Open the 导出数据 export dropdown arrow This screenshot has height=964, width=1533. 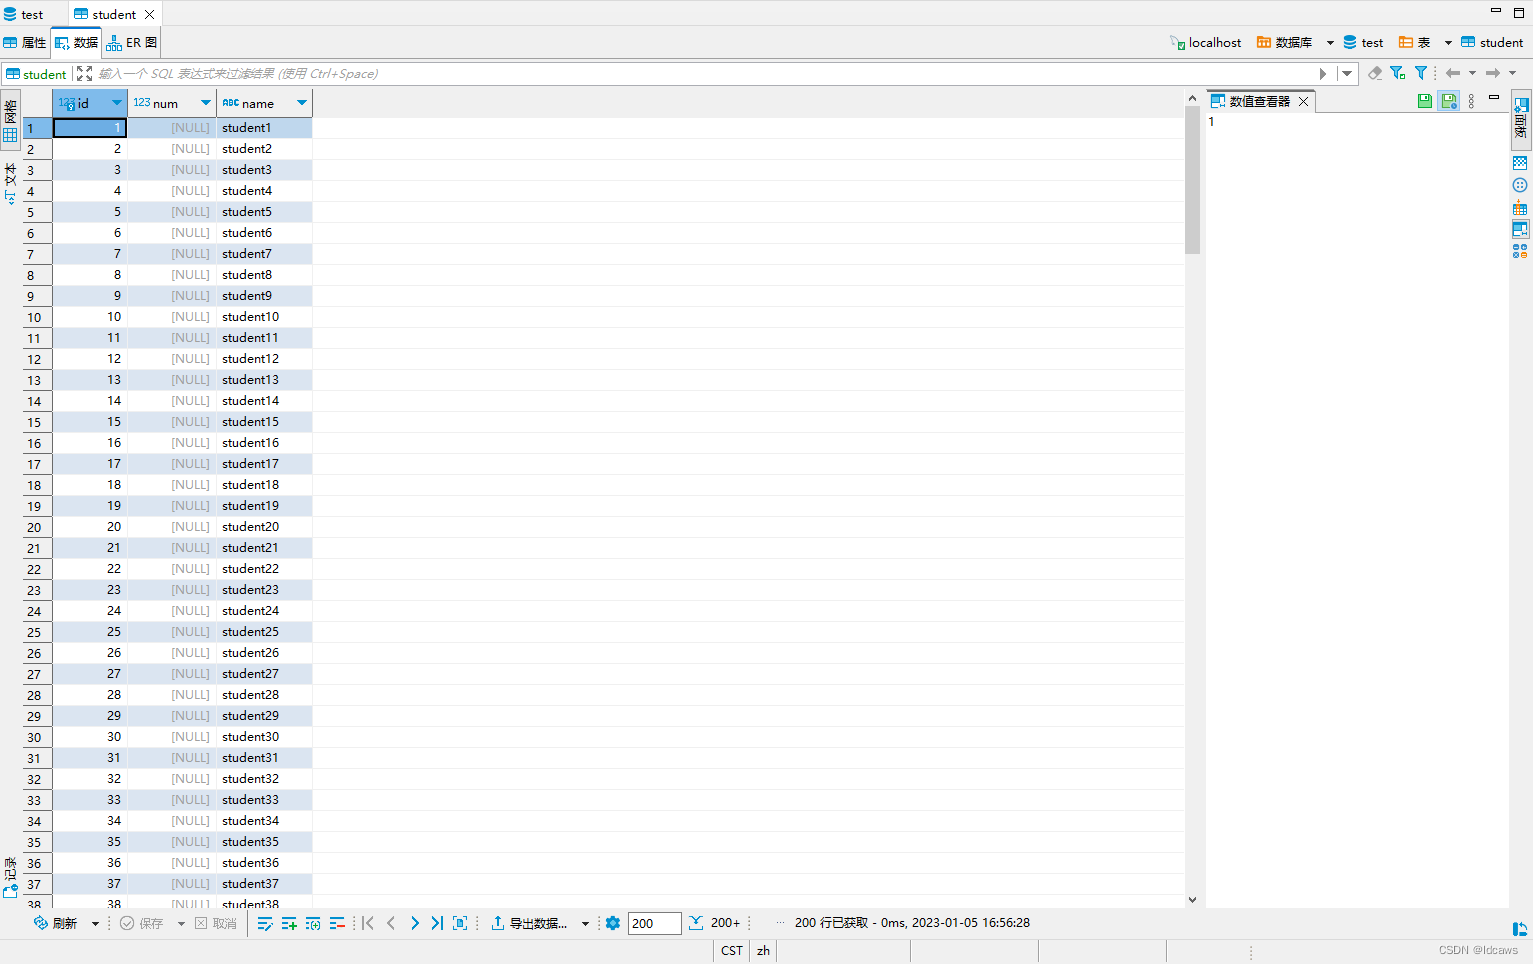click(585, 924)
